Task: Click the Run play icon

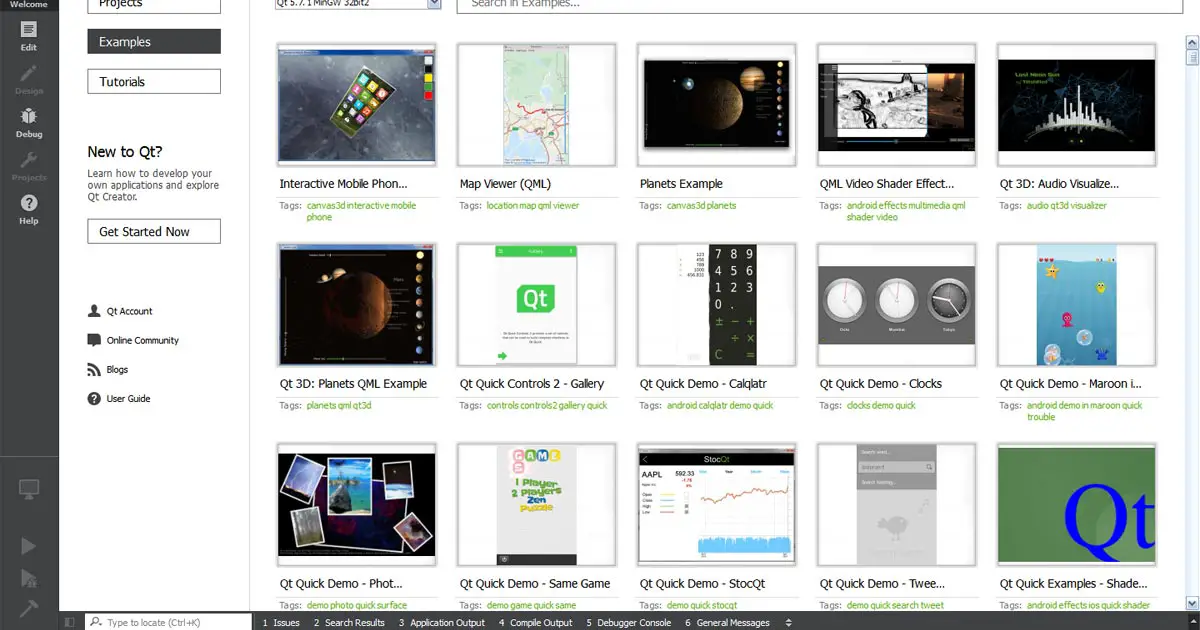Action: 29,546
